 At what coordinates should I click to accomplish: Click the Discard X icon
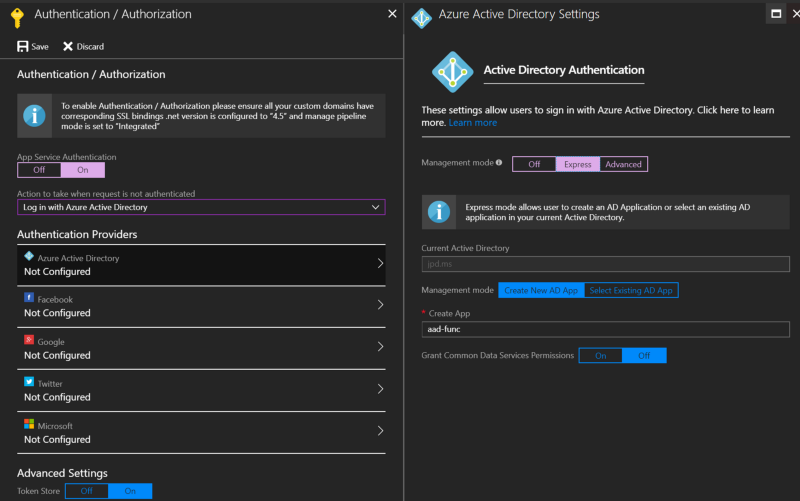point(67,46)
